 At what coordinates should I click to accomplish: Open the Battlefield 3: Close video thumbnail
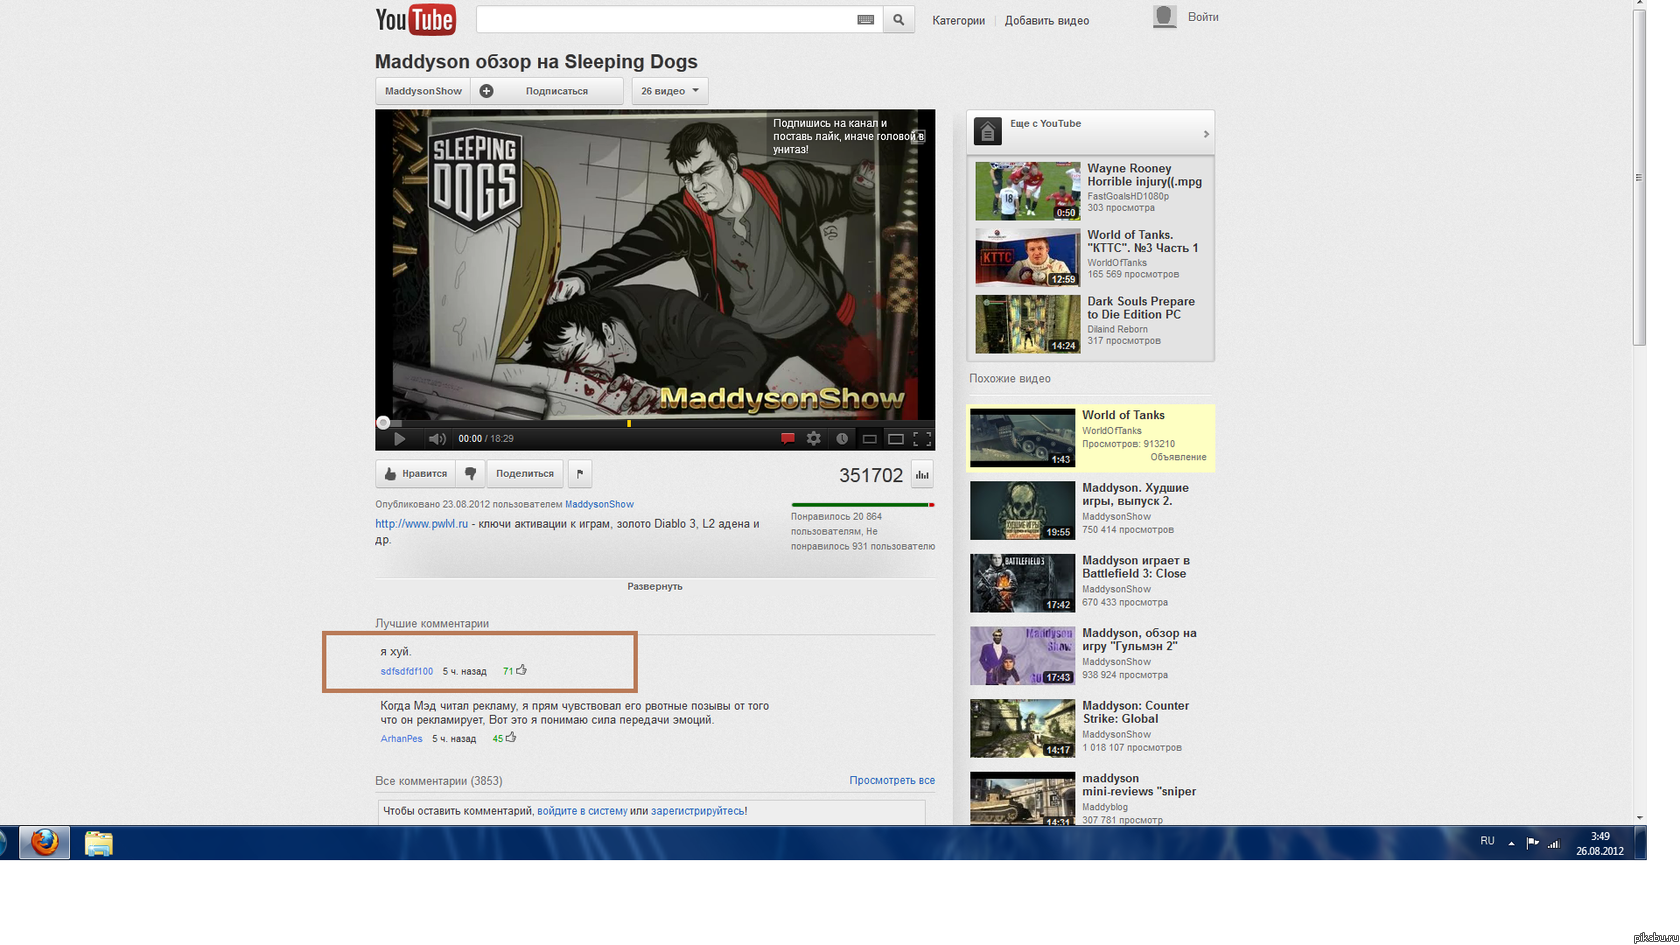tap(1022, 583)
